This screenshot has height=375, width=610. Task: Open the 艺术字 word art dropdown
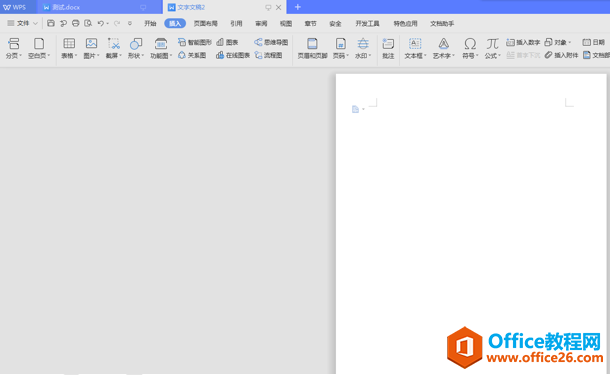point(454,56)
